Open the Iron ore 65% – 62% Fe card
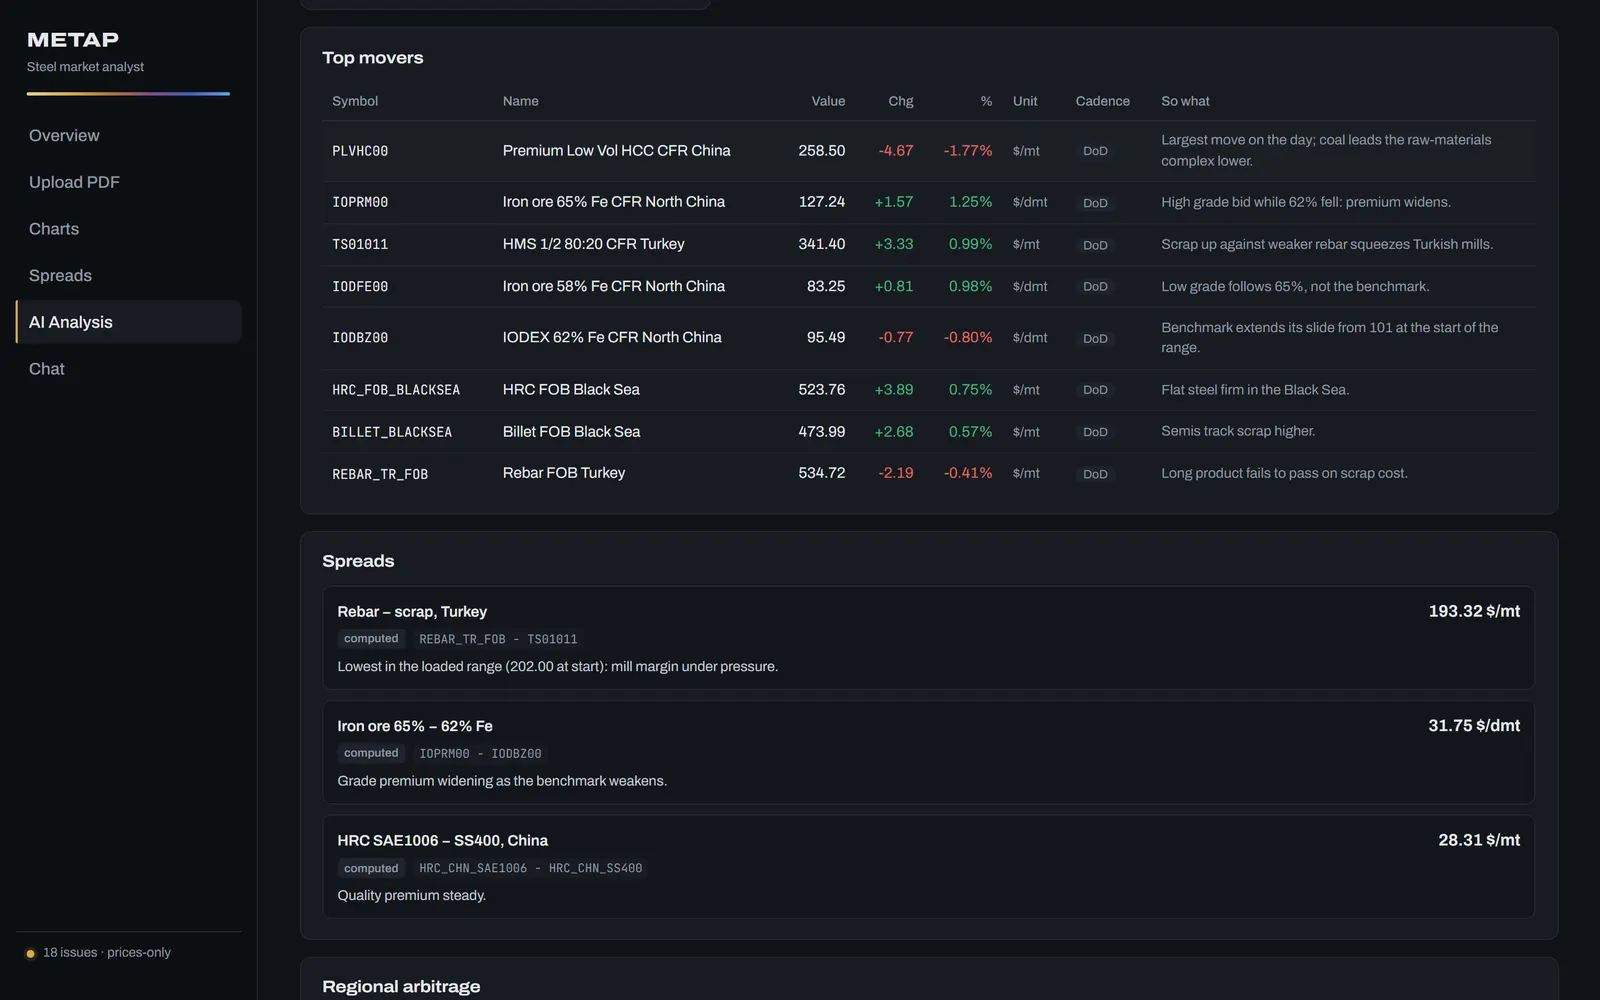The width and height of the screenshot is (1600, 1000). (x=928, y=752)
